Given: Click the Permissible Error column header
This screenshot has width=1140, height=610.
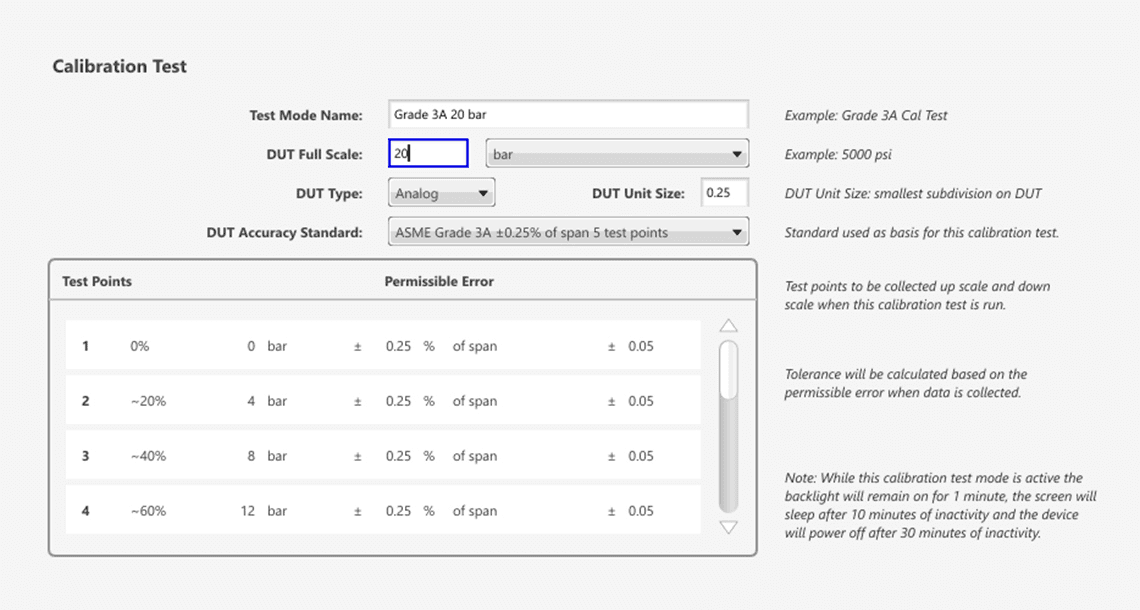Looking at the screenshot, I should pyautogui.click(x=439, y=281).
